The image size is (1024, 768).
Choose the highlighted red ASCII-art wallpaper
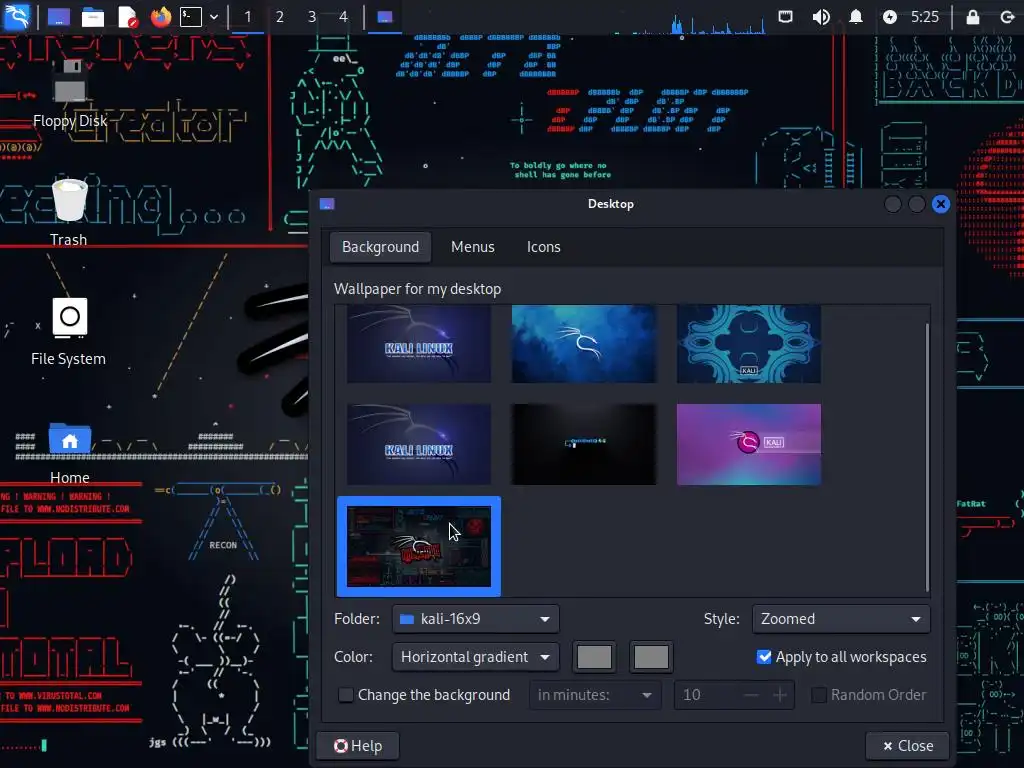click(x=419, y=547)
